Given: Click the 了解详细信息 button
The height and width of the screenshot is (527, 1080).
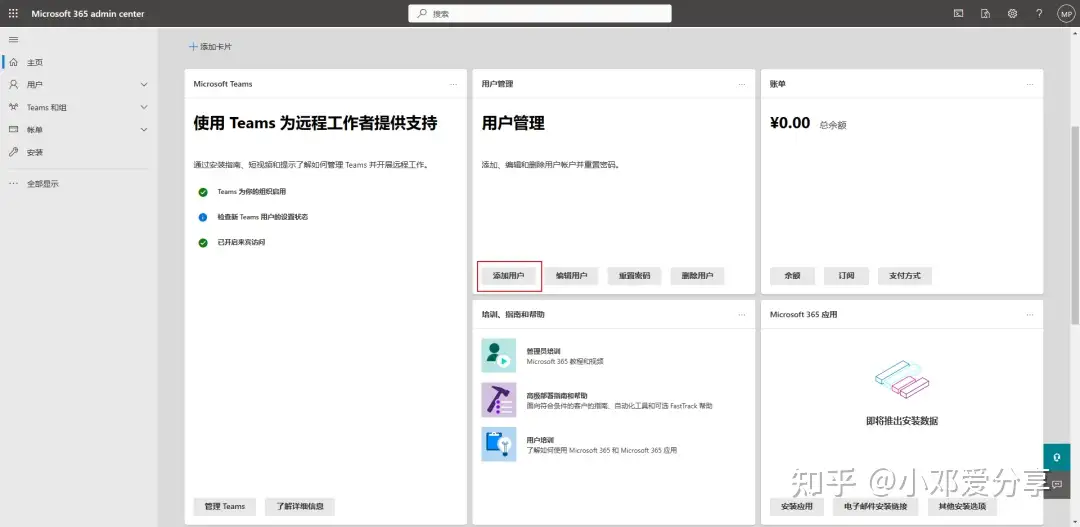Looking at the screenshot, I should 300,506.
